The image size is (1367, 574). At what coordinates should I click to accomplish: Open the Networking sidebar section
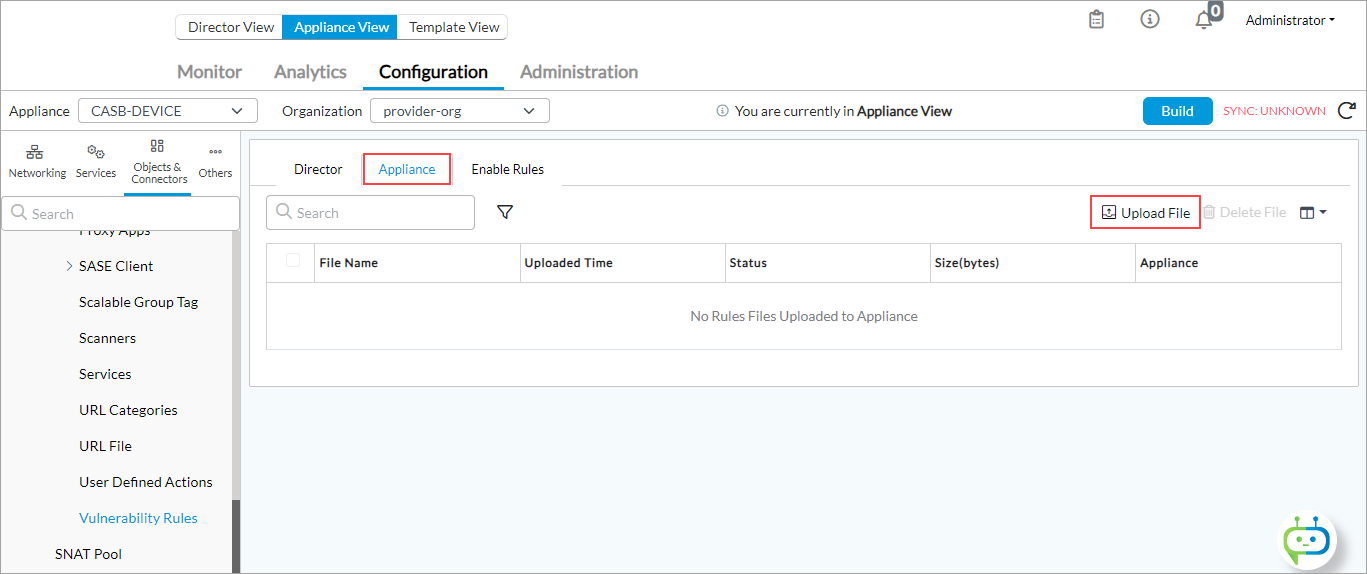point(37,161)
